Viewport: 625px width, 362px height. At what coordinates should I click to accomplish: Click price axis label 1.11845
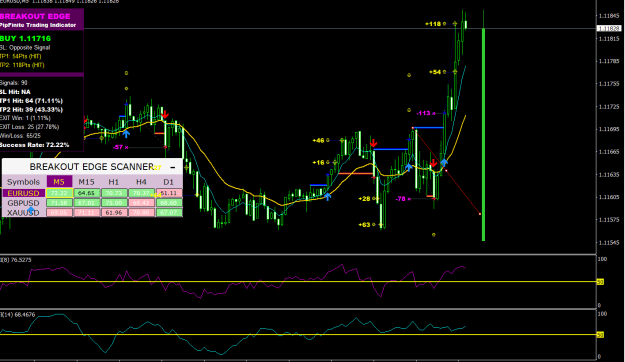tap(609, 16)
